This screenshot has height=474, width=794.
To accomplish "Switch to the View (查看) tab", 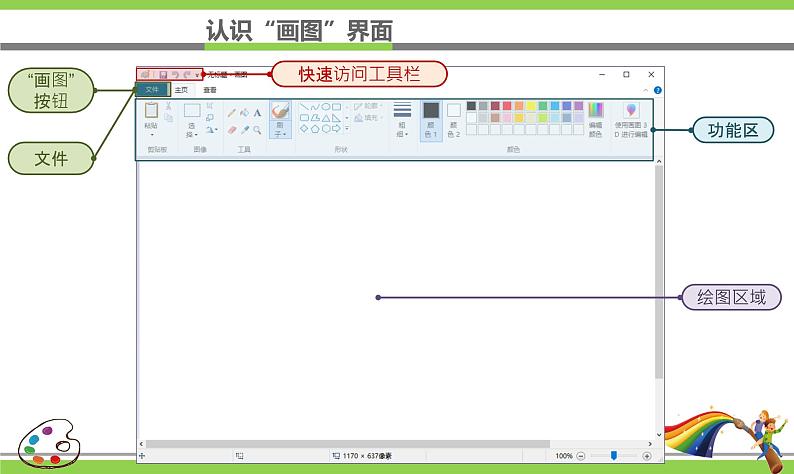I will coord(210,90).
